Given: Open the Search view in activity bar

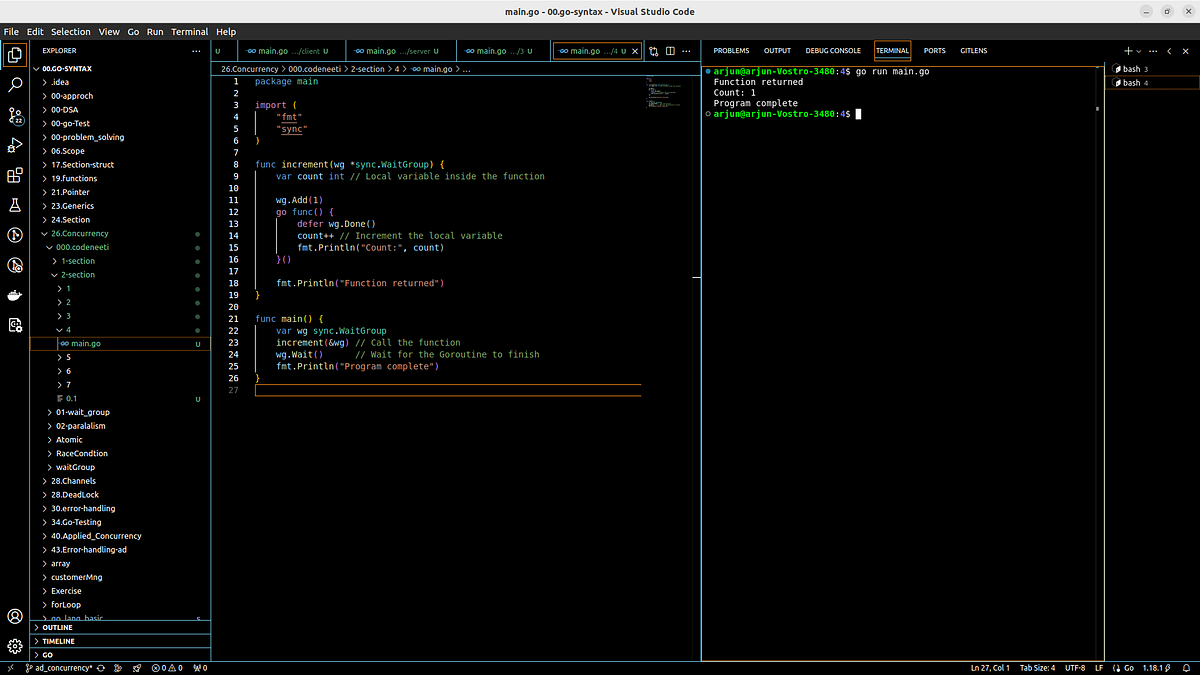Looking at the screenshot, I should click(15, 85).
